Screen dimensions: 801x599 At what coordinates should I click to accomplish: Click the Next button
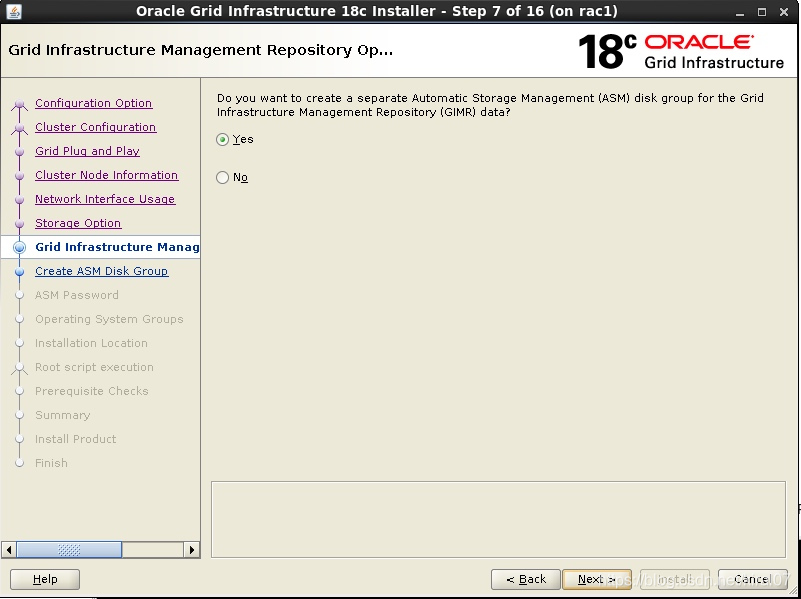597,579
